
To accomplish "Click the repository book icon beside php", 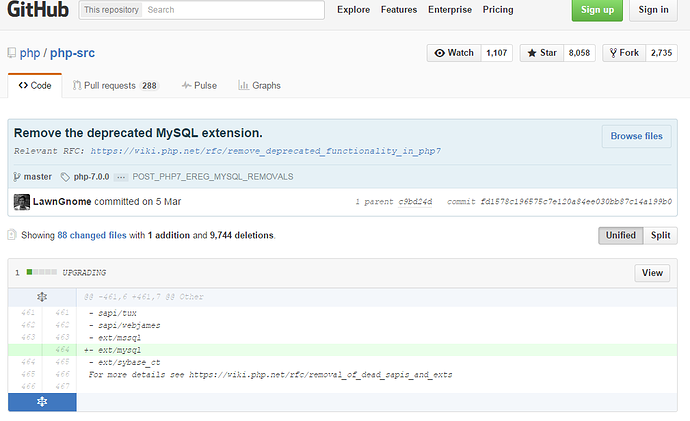I will click(12, 53).
